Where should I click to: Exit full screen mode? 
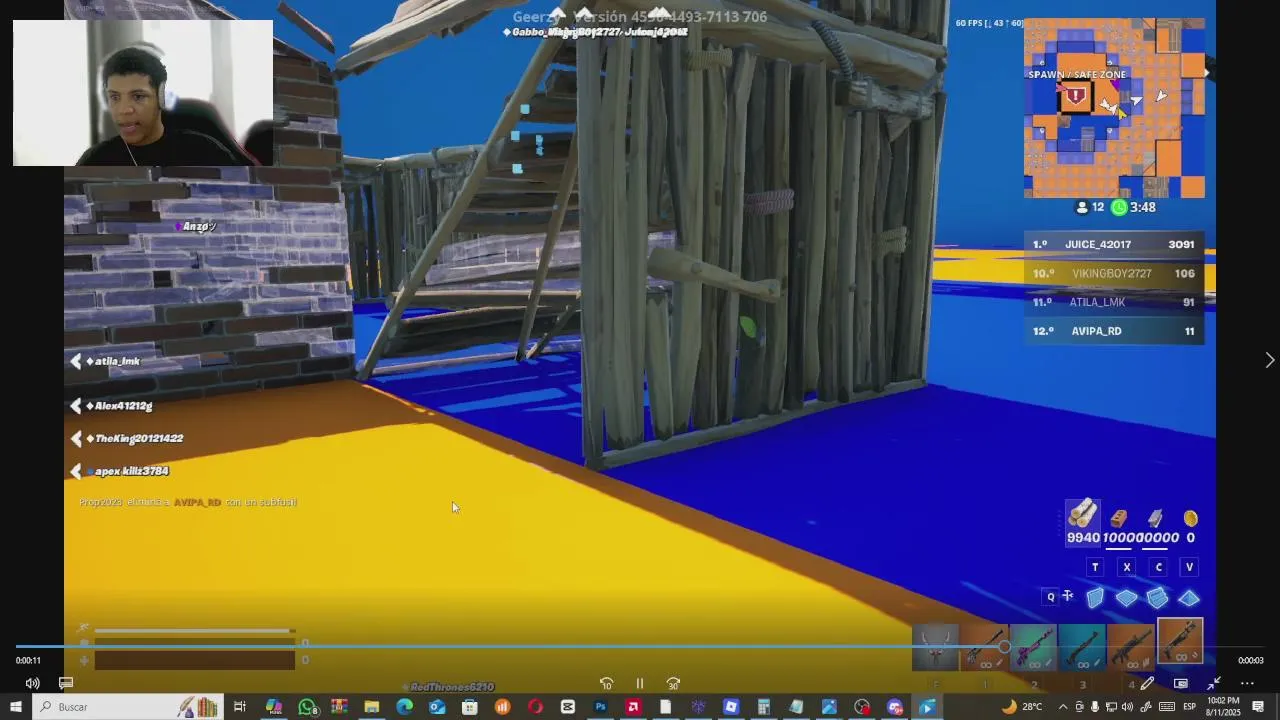click(1213, 683)
